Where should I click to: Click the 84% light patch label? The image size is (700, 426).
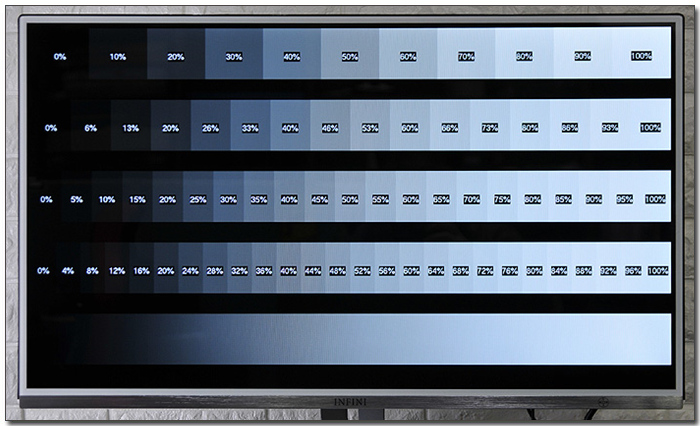[x=559, y=271]
